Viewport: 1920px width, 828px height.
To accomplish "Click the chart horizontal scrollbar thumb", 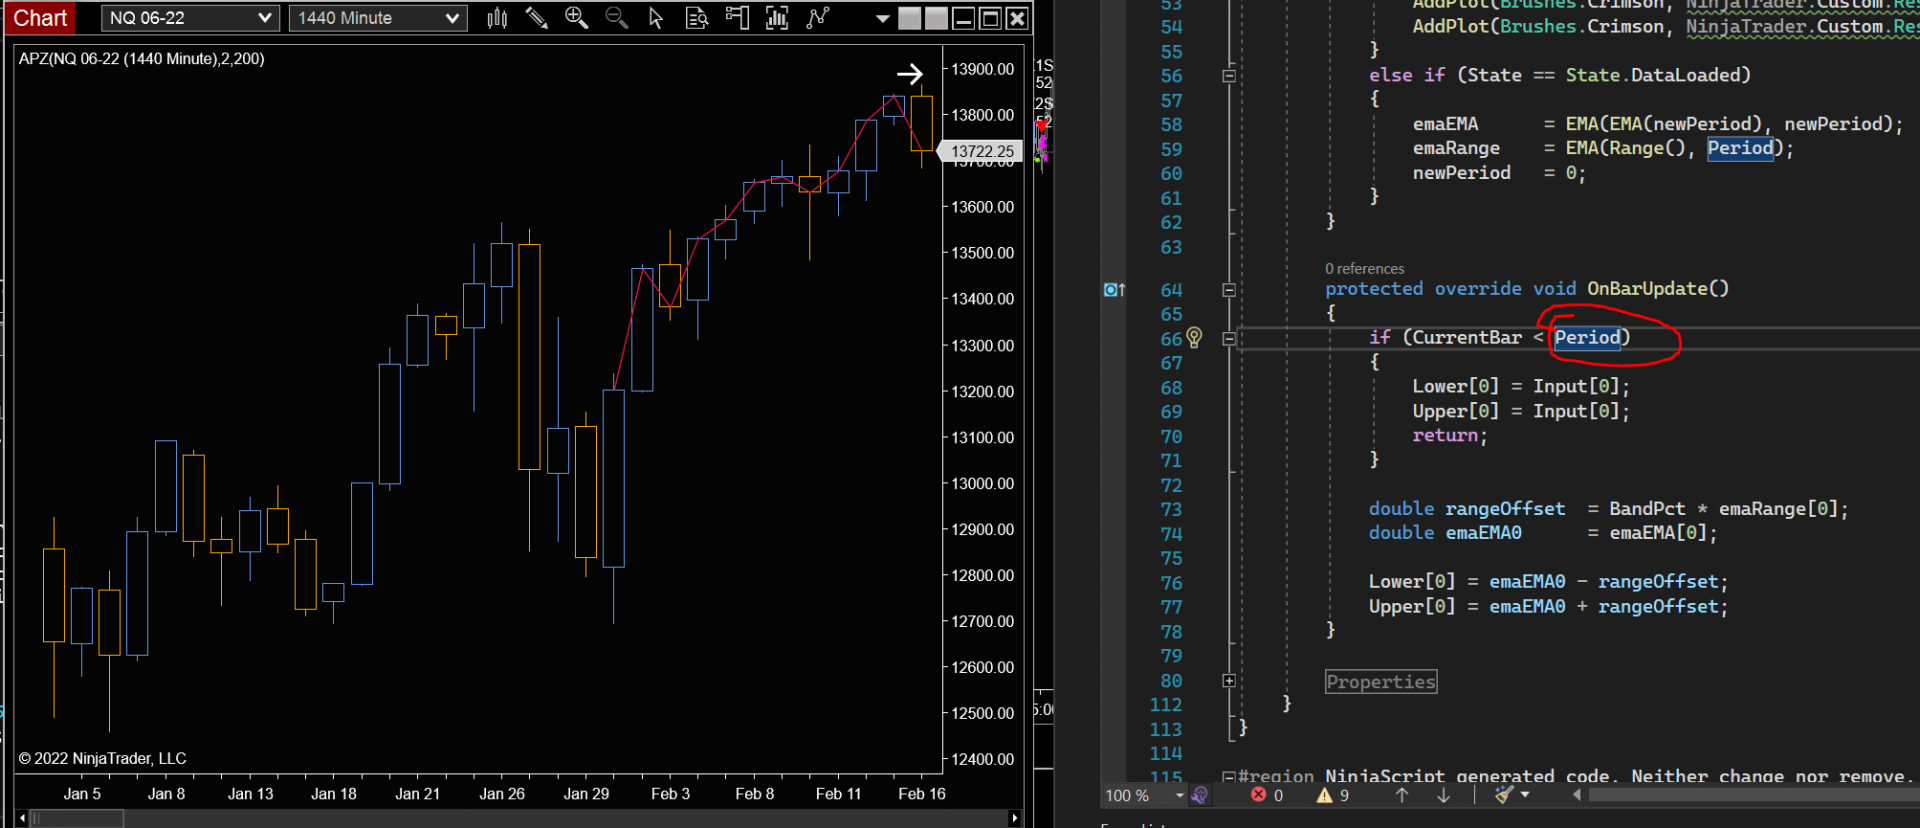I will (77, 818).
